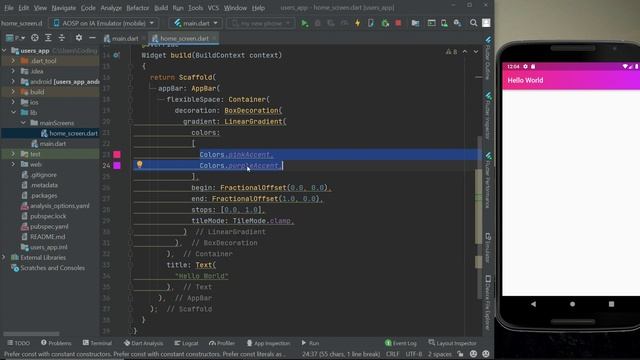
Task: Open project panel settings gear
Action: (x=79, y=38)
